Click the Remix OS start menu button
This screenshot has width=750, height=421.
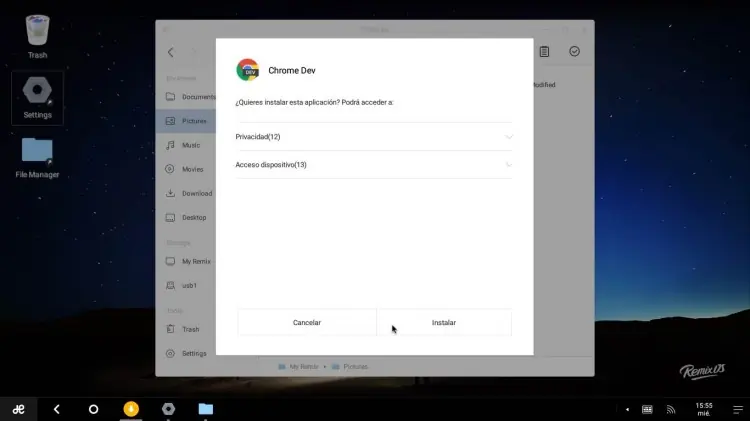pyautogui.click(x=19, y=409)
